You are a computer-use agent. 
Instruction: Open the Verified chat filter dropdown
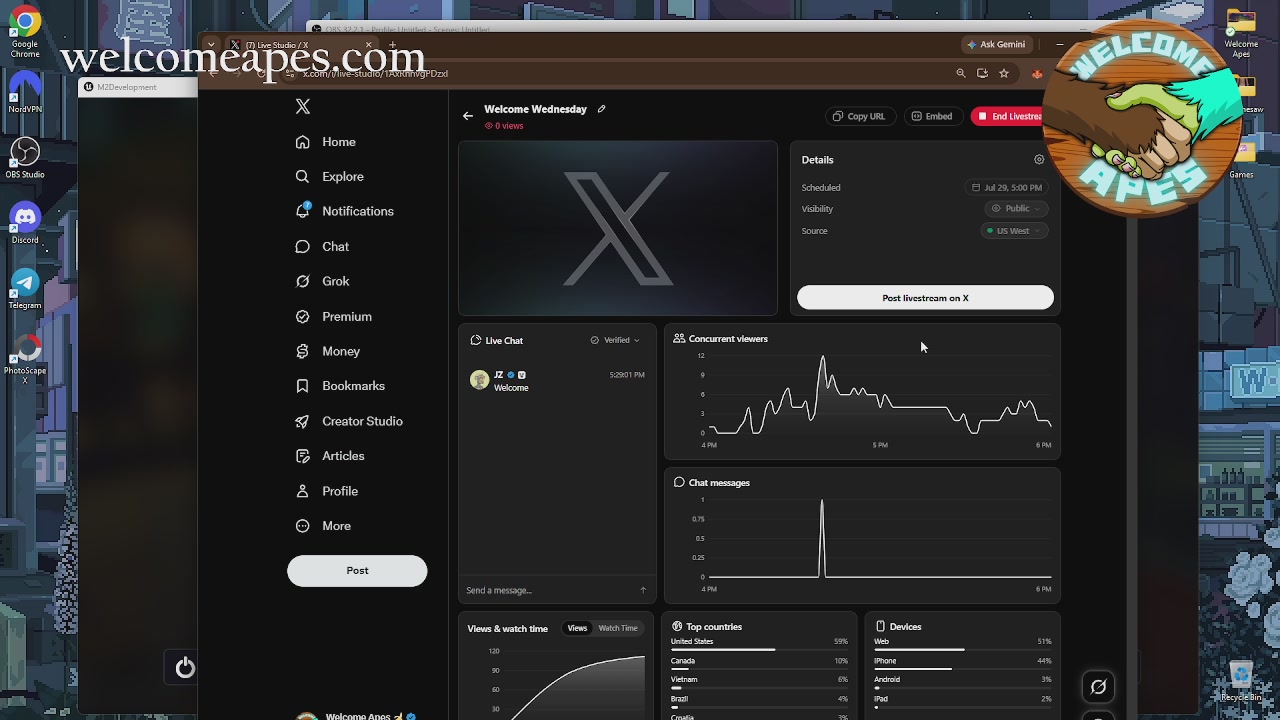(x=615, y=340)
